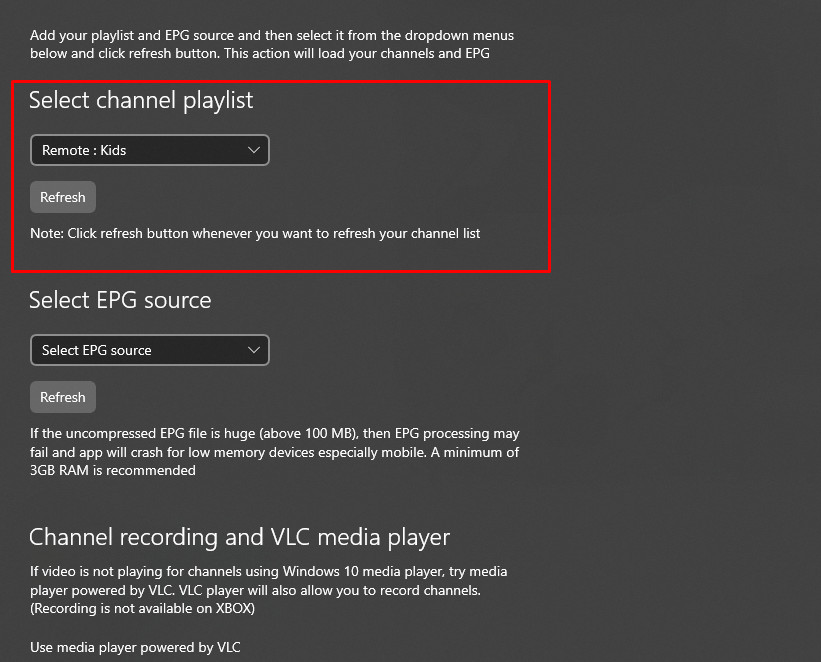
Task: Click the text about uncompressed EPG file size
Action: click(274, 452)
